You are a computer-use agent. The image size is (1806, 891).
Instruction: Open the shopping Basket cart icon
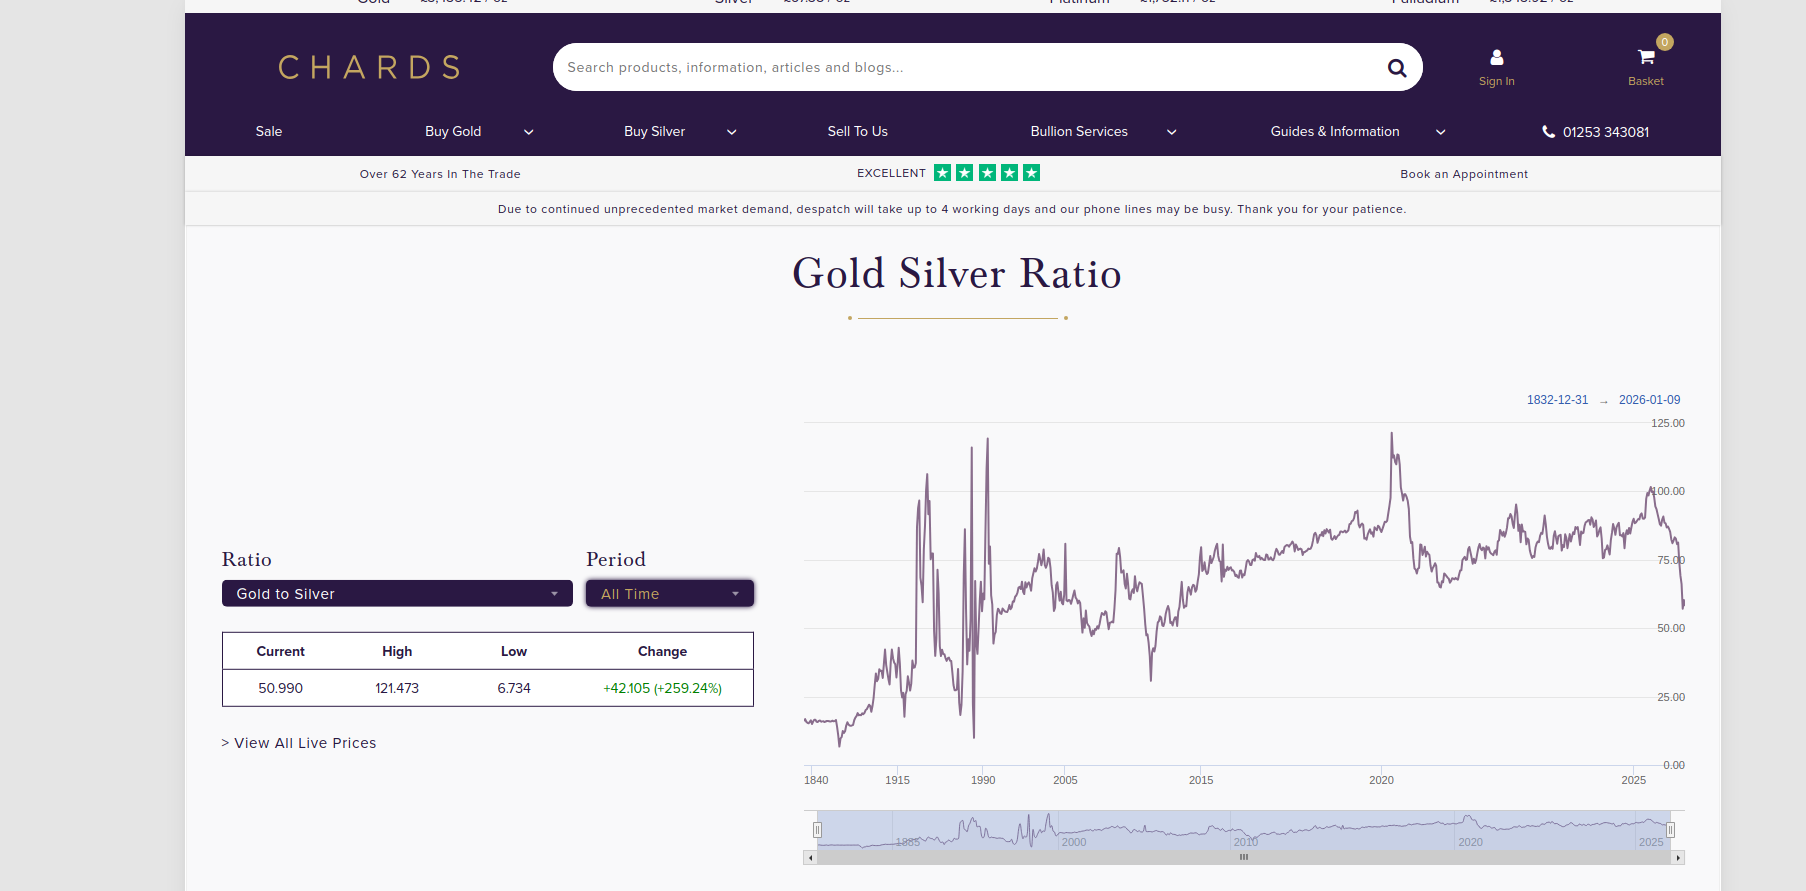click(1645, 58)
